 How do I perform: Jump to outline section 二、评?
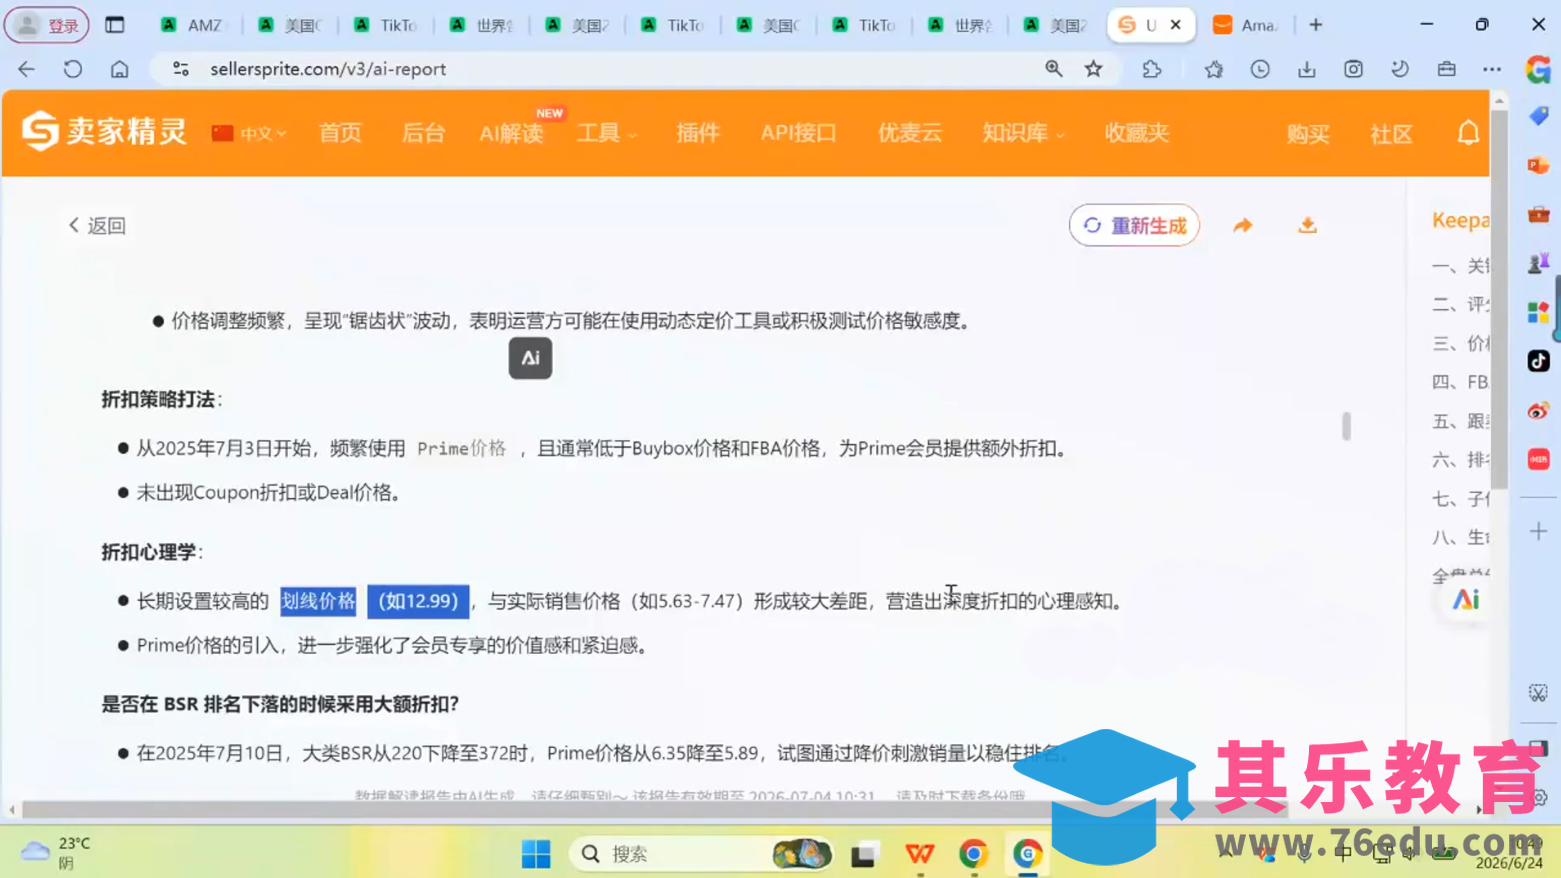point(1460,304)
